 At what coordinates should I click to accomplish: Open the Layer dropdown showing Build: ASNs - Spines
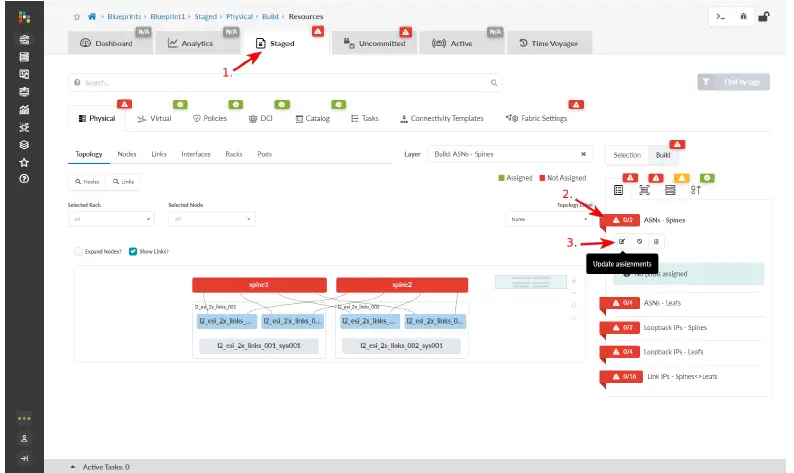(510, 154)
